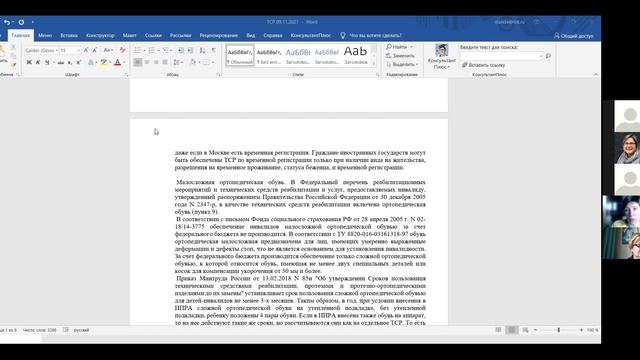Click the Найти find button
This screenshot has height=360, width=640.
[397, 47]
